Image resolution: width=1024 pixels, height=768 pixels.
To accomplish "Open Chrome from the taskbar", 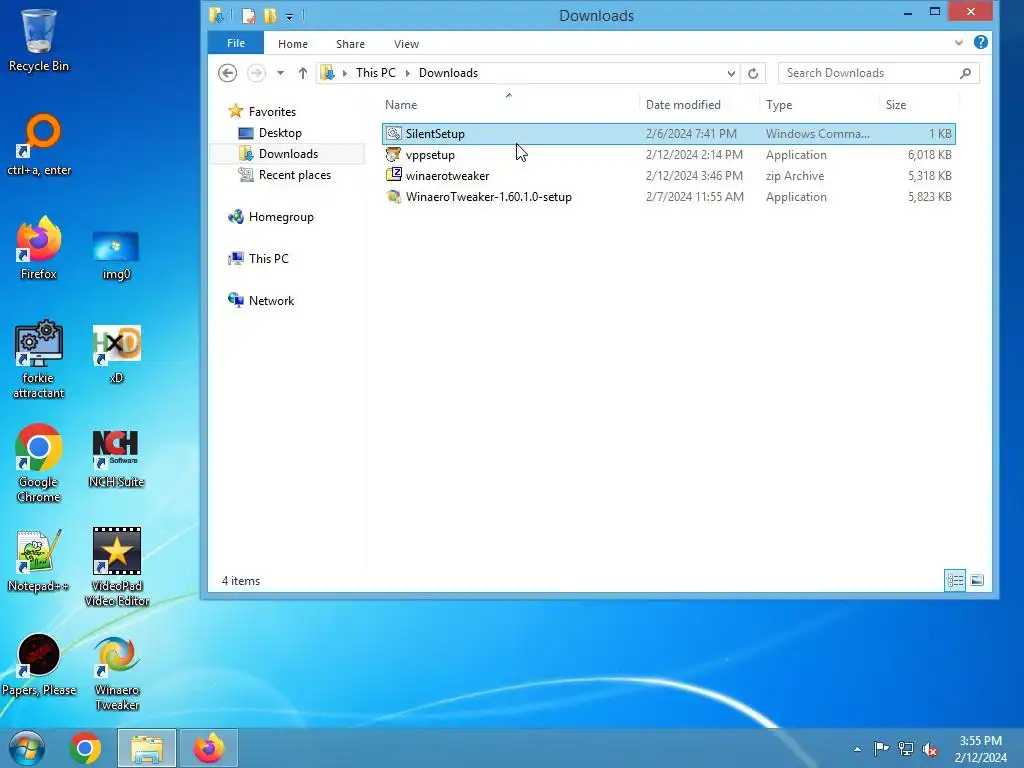I will click(x=86, y=748).
